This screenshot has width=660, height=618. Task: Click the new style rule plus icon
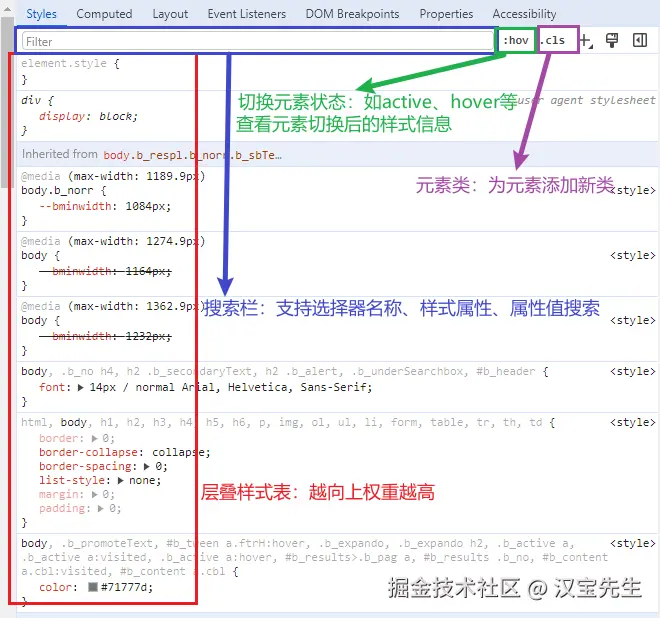[586, 41]
